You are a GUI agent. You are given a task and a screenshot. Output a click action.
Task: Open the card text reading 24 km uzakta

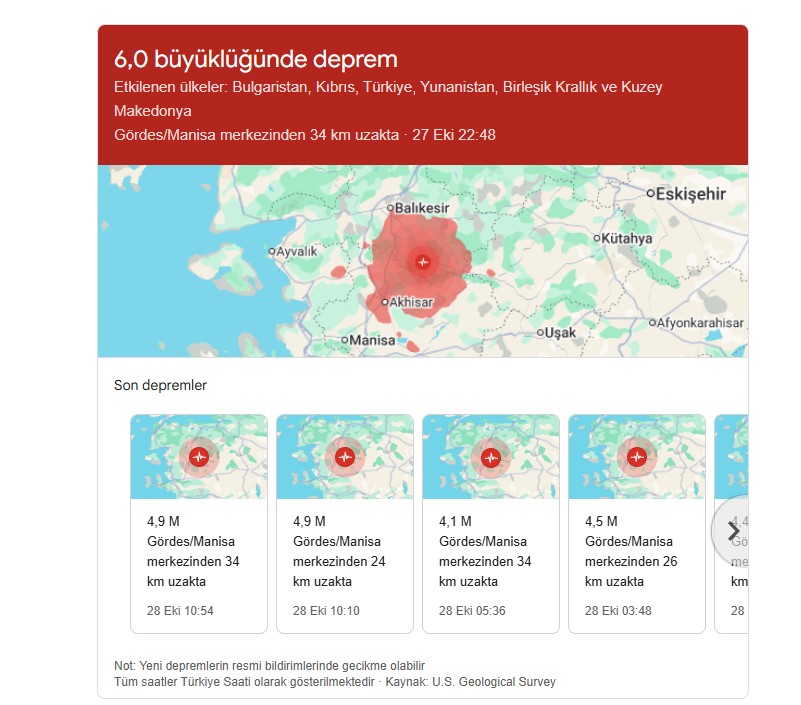pyautogui.click(x=339, y=572)
